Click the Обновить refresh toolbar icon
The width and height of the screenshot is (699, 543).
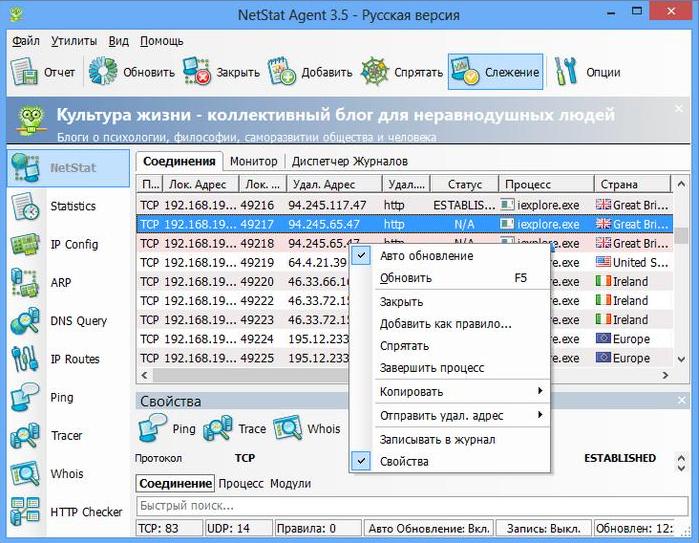(x=103, y=71)
